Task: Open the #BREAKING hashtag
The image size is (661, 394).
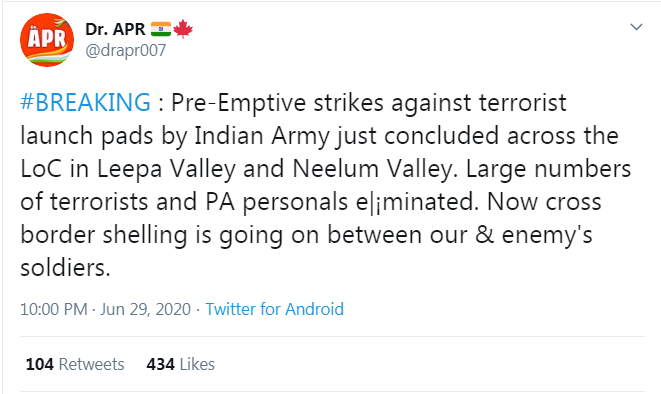Action: coord(85,102)
